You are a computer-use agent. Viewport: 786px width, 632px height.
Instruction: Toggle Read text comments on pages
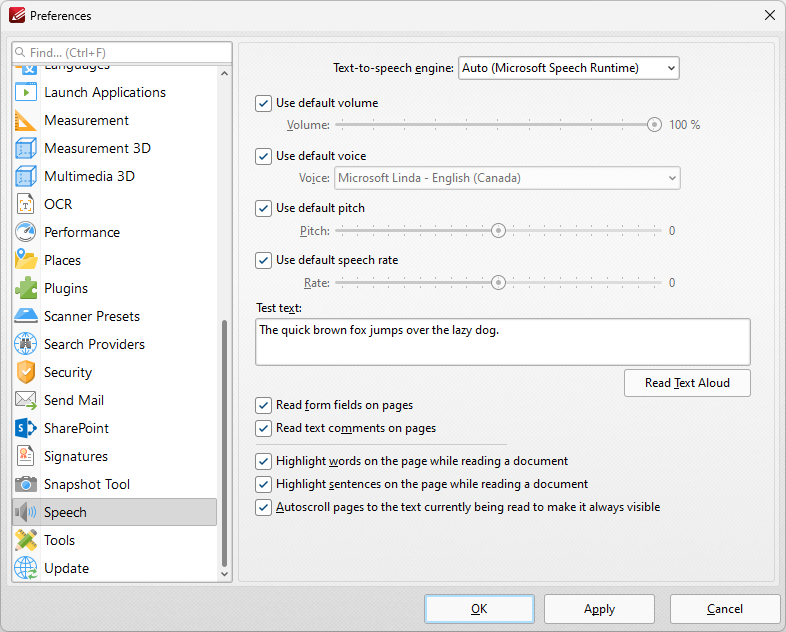click(263, 428)
